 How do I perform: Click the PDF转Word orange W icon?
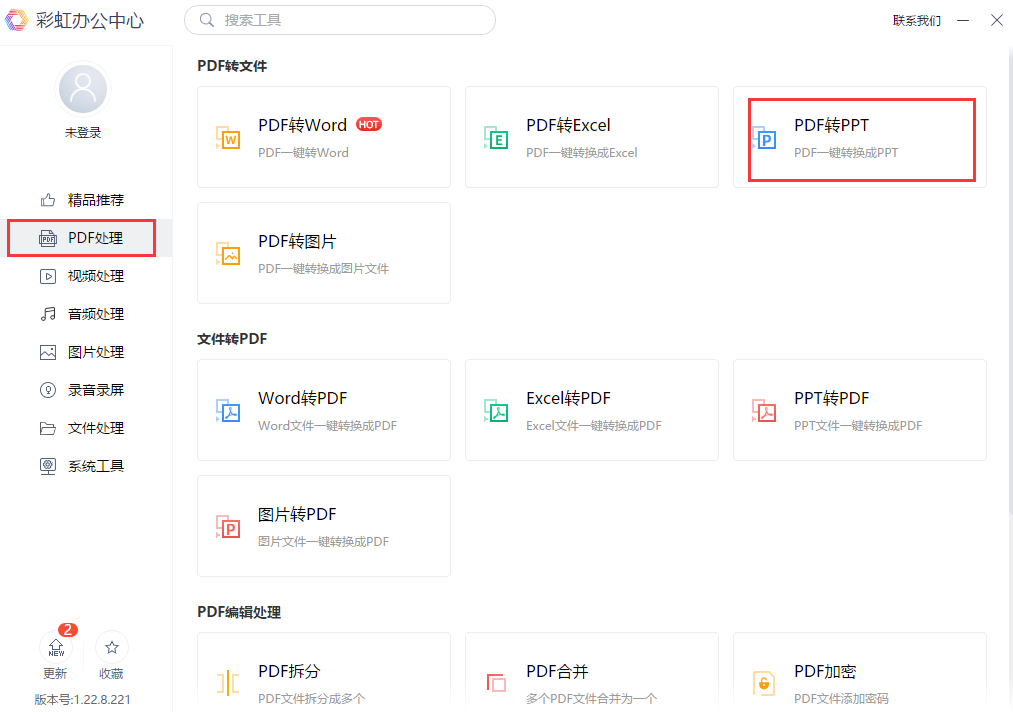[x=228, y=138]
